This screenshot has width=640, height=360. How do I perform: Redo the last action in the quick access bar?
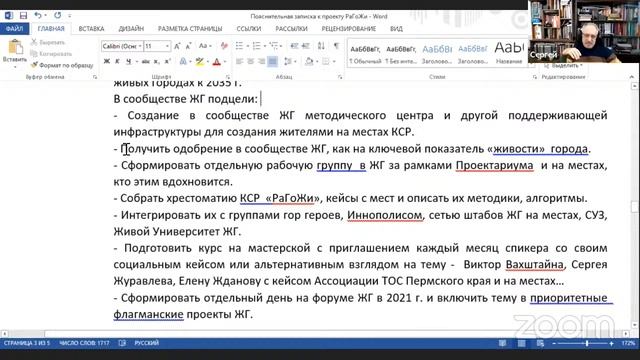pyautogui.click(x=58, y=16)
